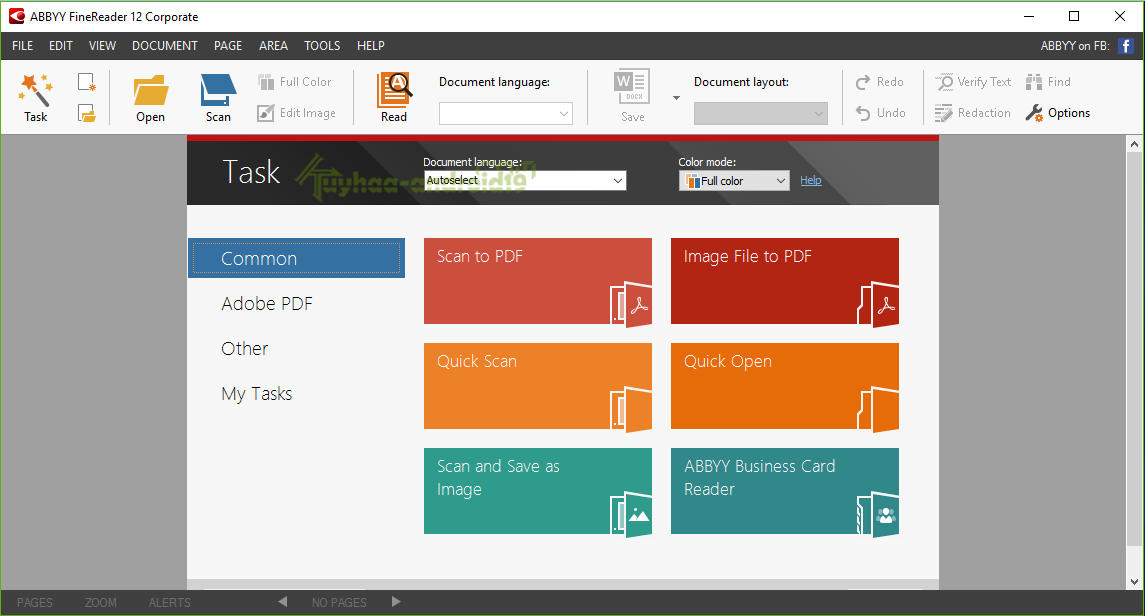
Task: Expand the Save format dropdown arrow
Action: point(676,98)
